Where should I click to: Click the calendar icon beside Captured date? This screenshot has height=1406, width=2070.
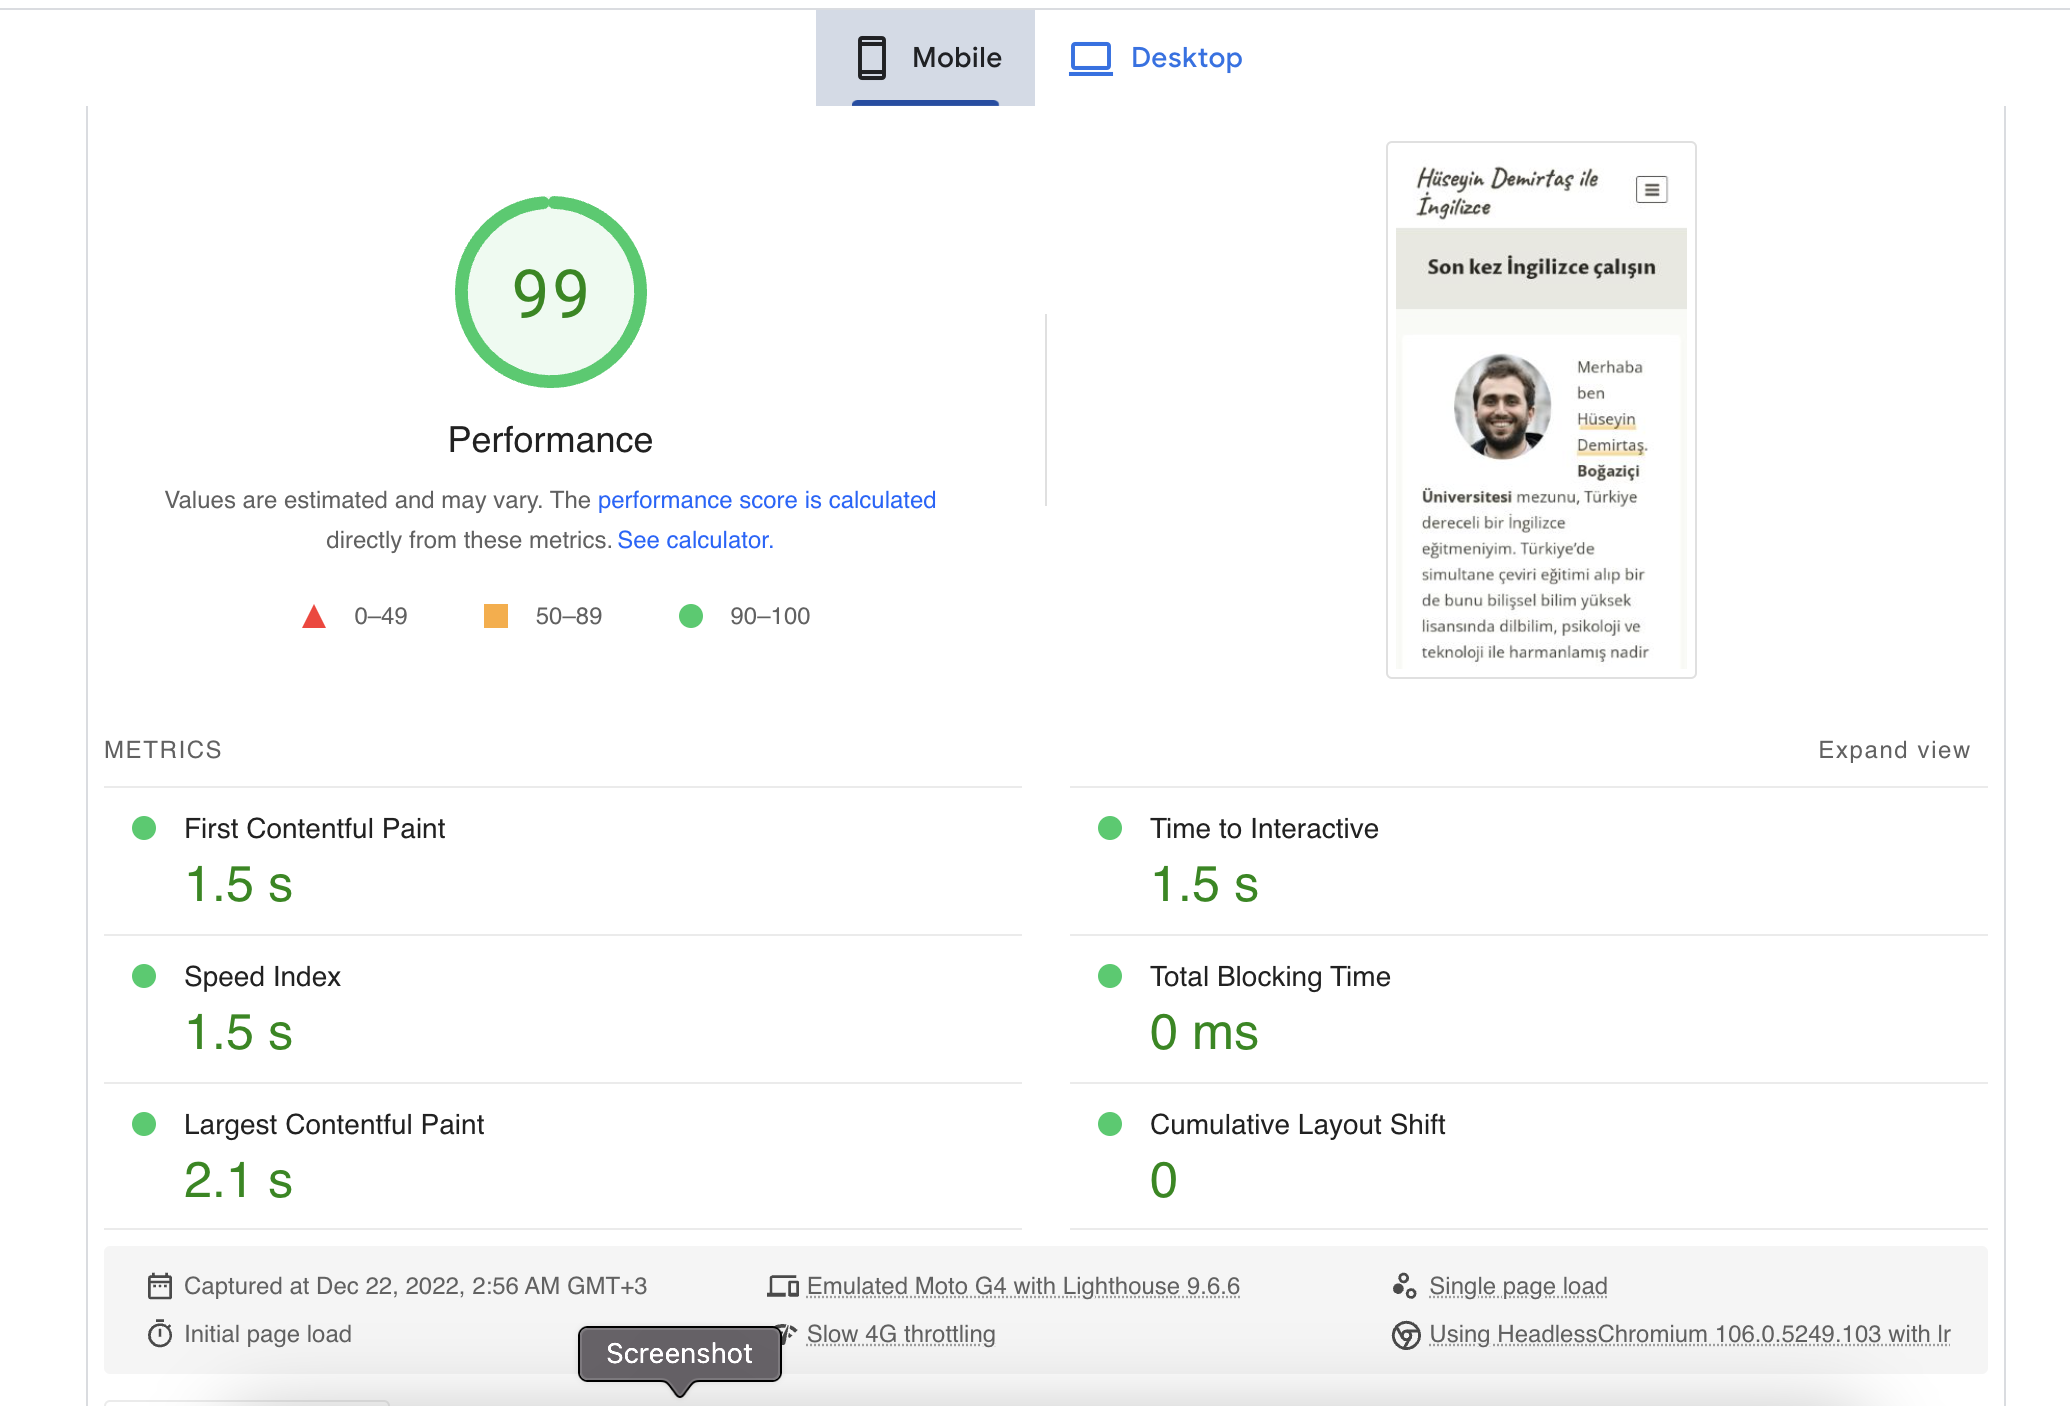pyautogui.click(x=160, y=1286)
